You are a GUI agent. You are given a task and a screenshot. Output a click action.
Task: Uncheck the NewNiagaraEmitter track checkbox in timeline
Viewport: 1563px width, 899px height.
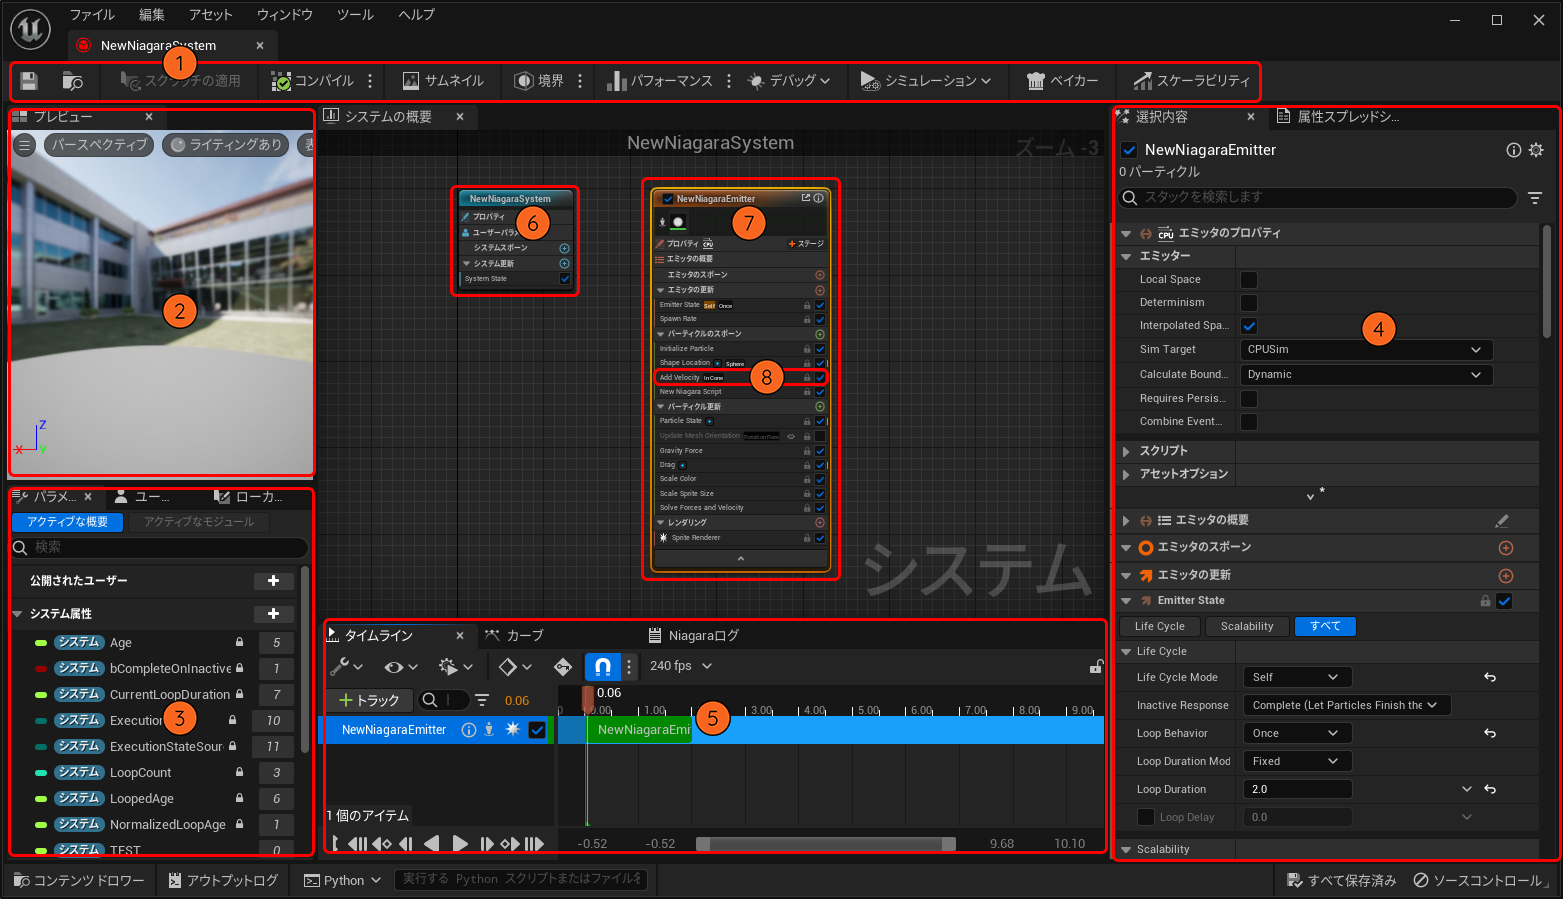[537, 730]
